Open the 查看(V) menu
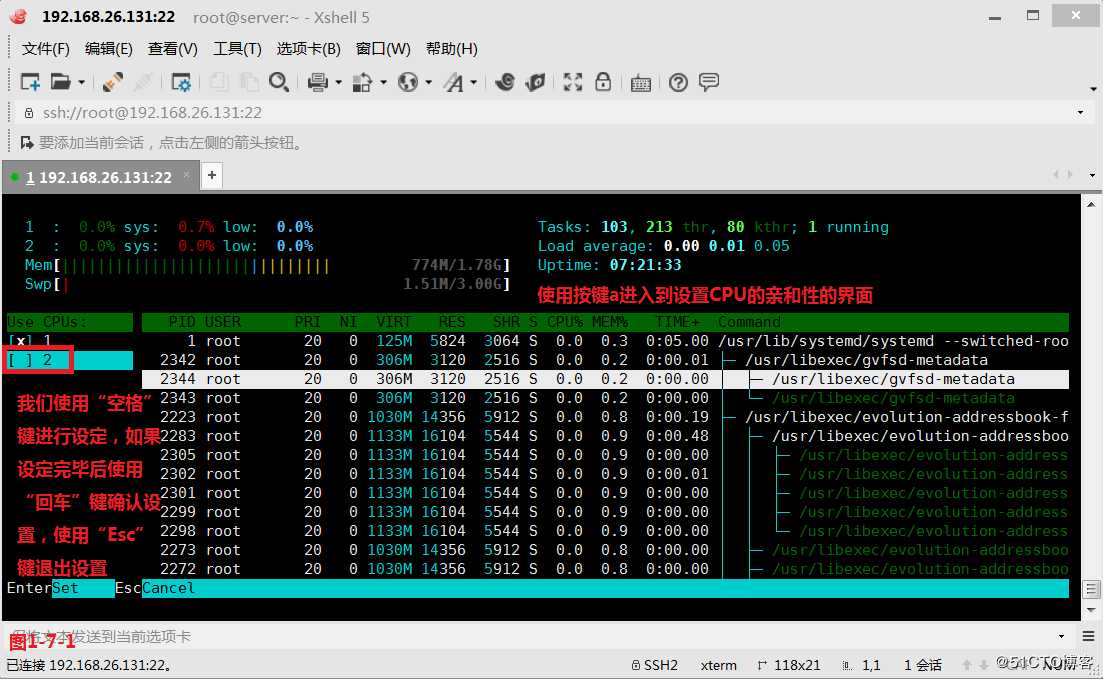1103x679 pixels. (x=172, y=49)
